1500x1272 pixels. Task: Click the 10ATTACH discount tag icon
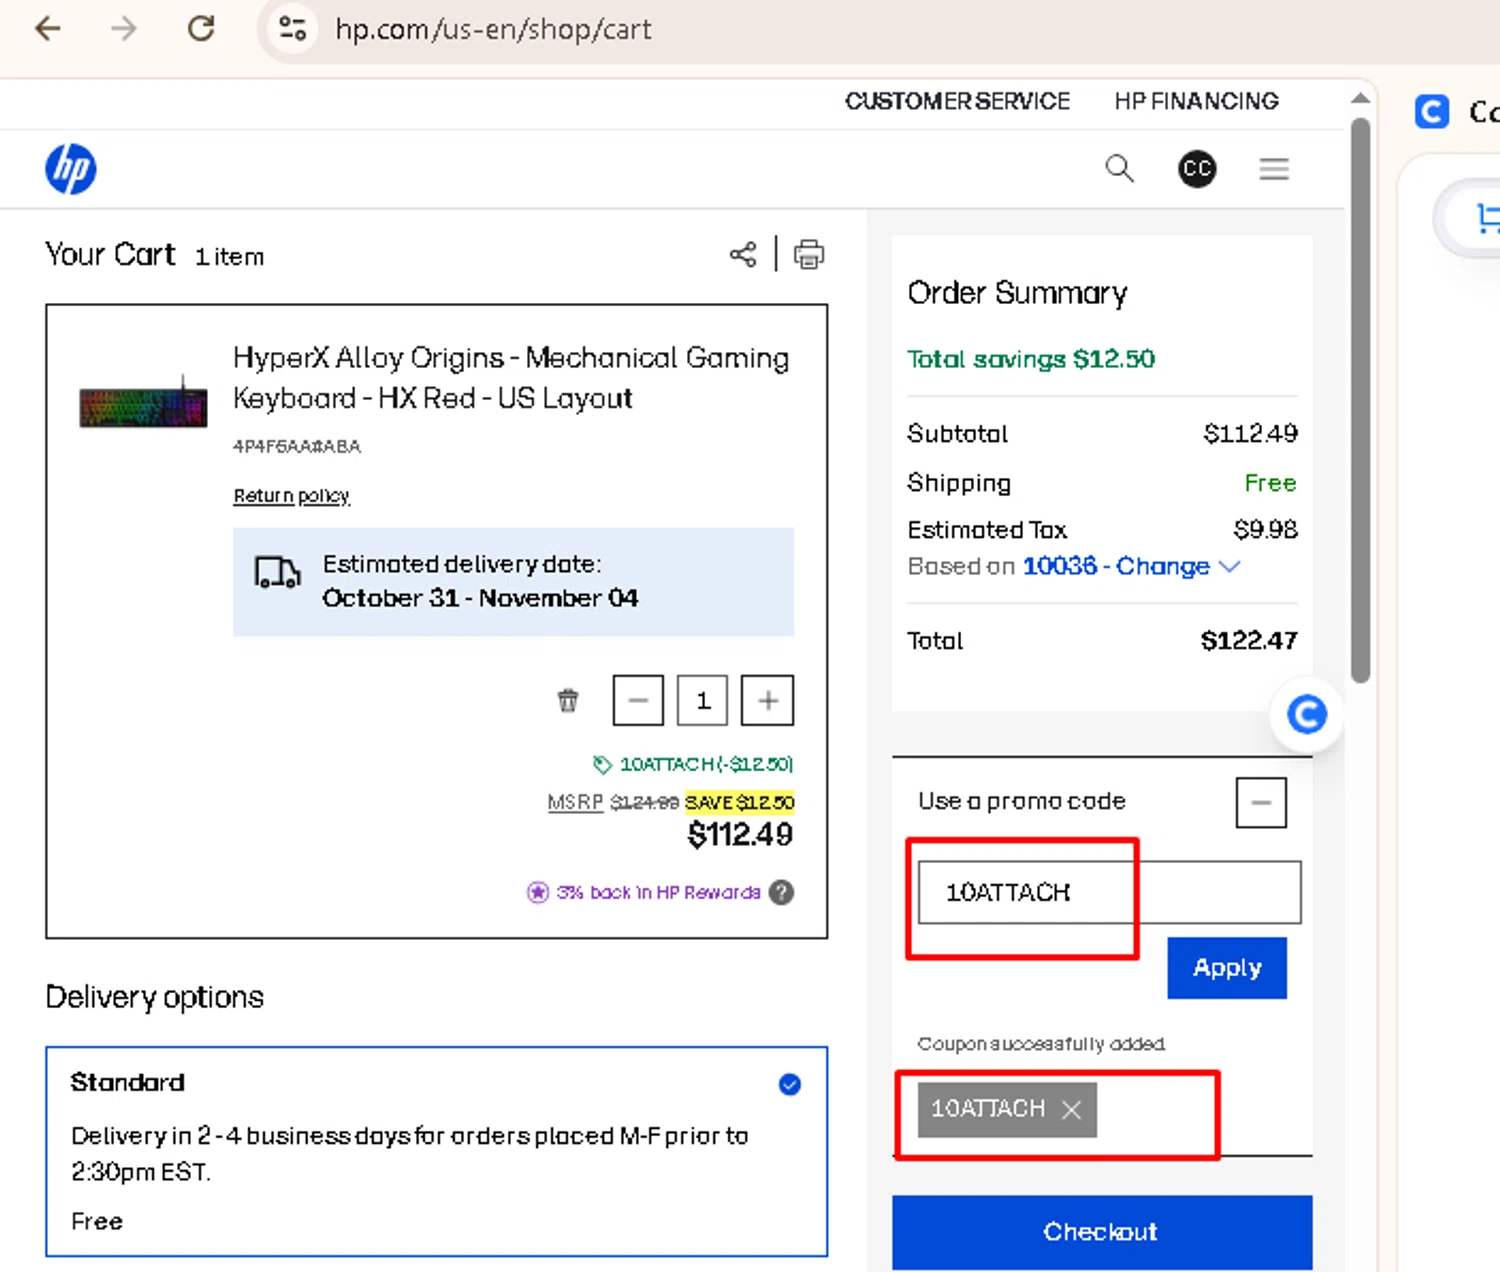[602, 765]
